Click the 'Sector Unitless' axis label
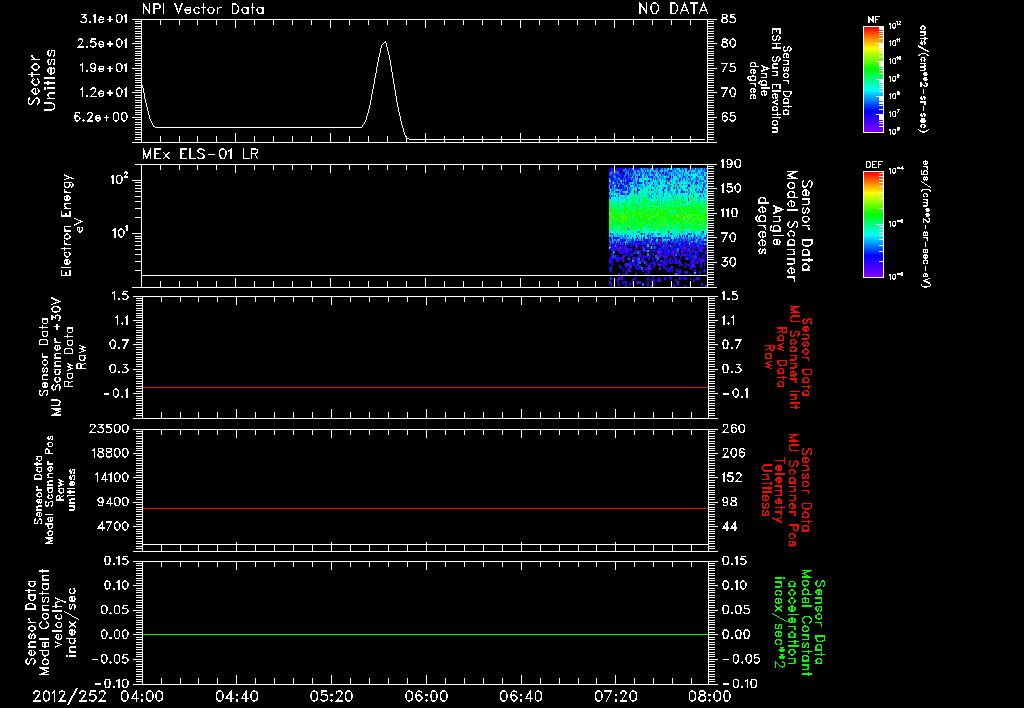Image resolution: width=1024 pixels, height=708 pixels. 42,80
